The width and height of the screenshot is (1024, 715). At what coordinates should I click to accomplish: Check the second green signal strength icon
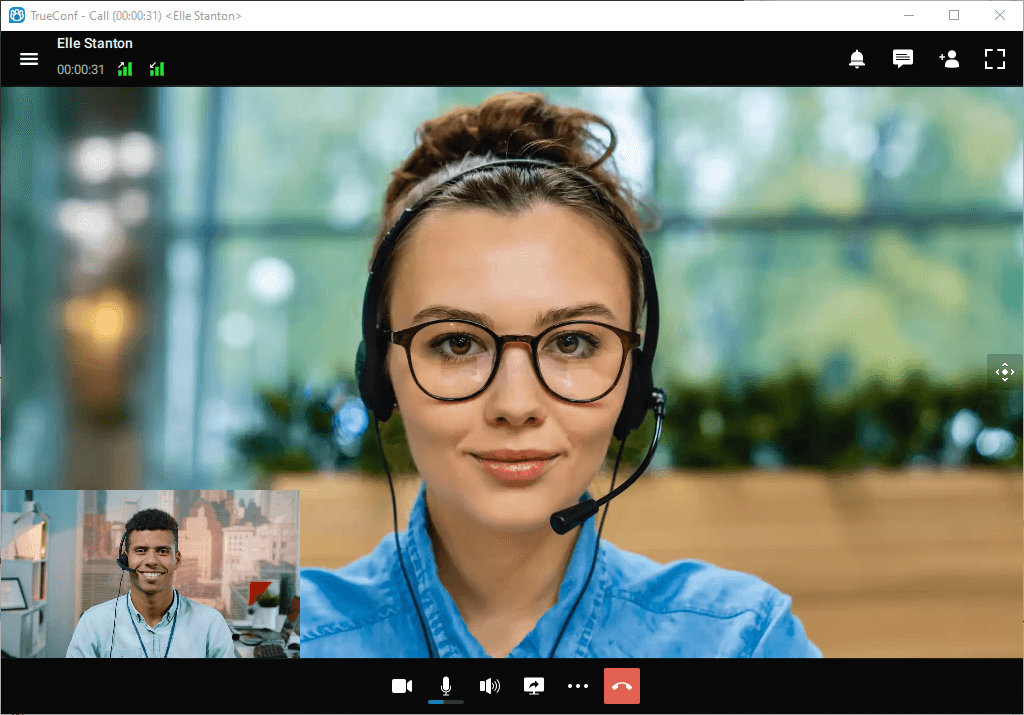click(157, 69)
